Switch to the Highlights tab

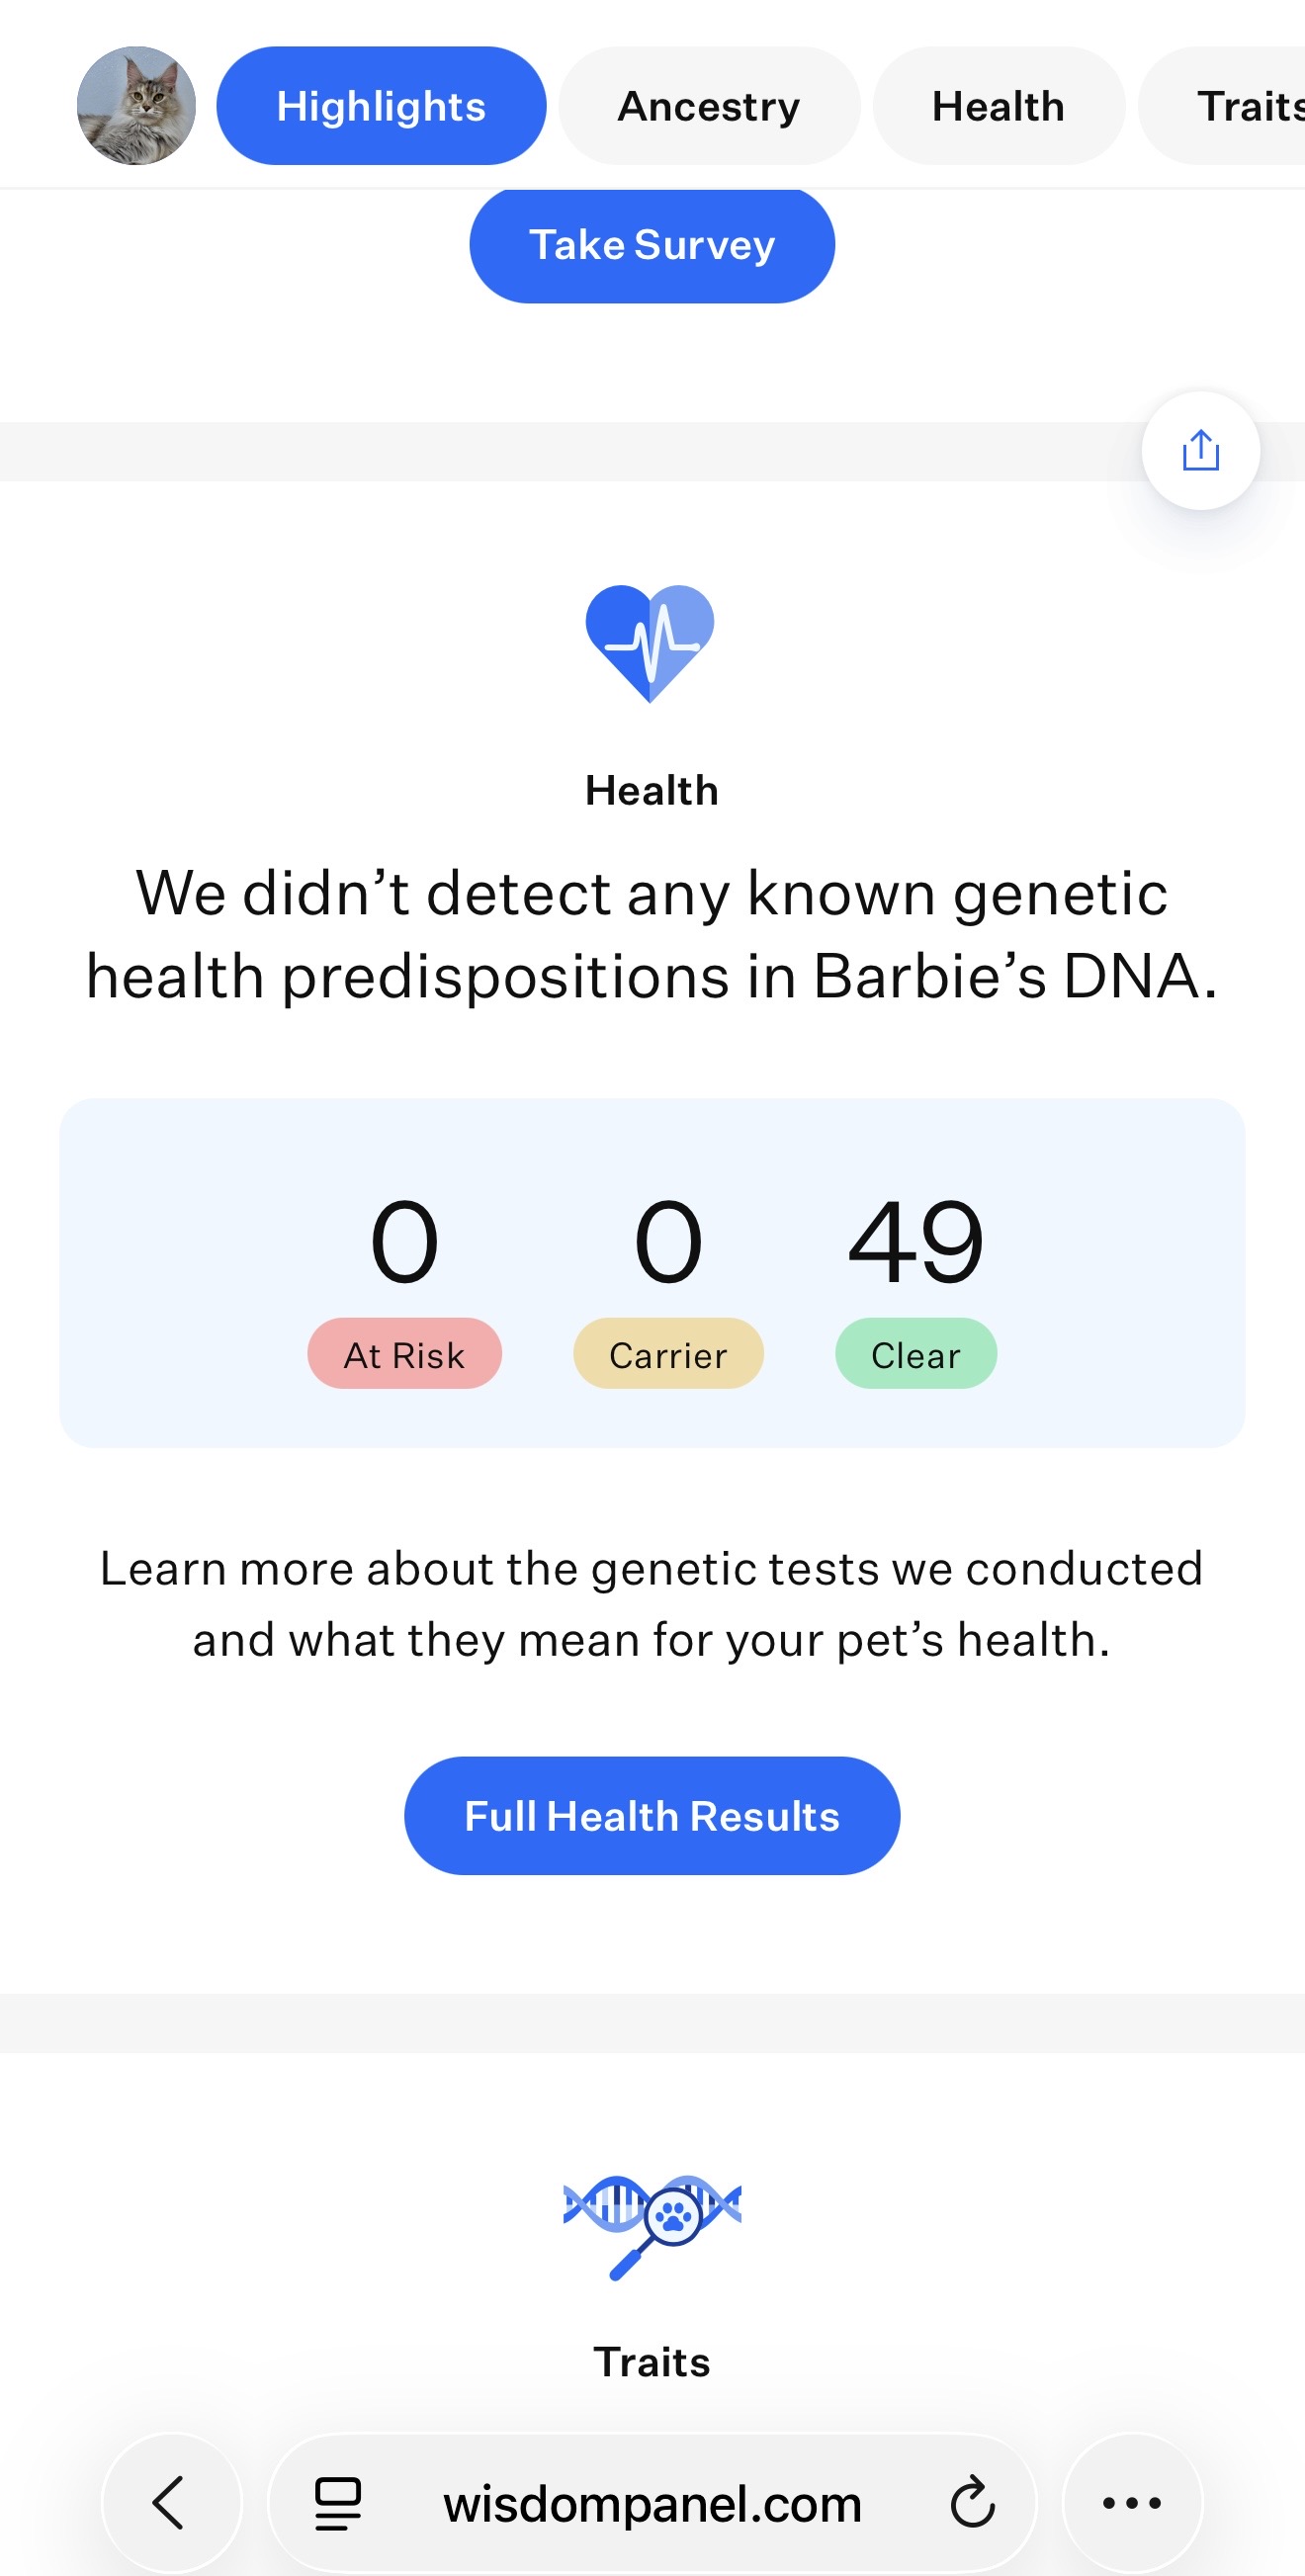381,105
